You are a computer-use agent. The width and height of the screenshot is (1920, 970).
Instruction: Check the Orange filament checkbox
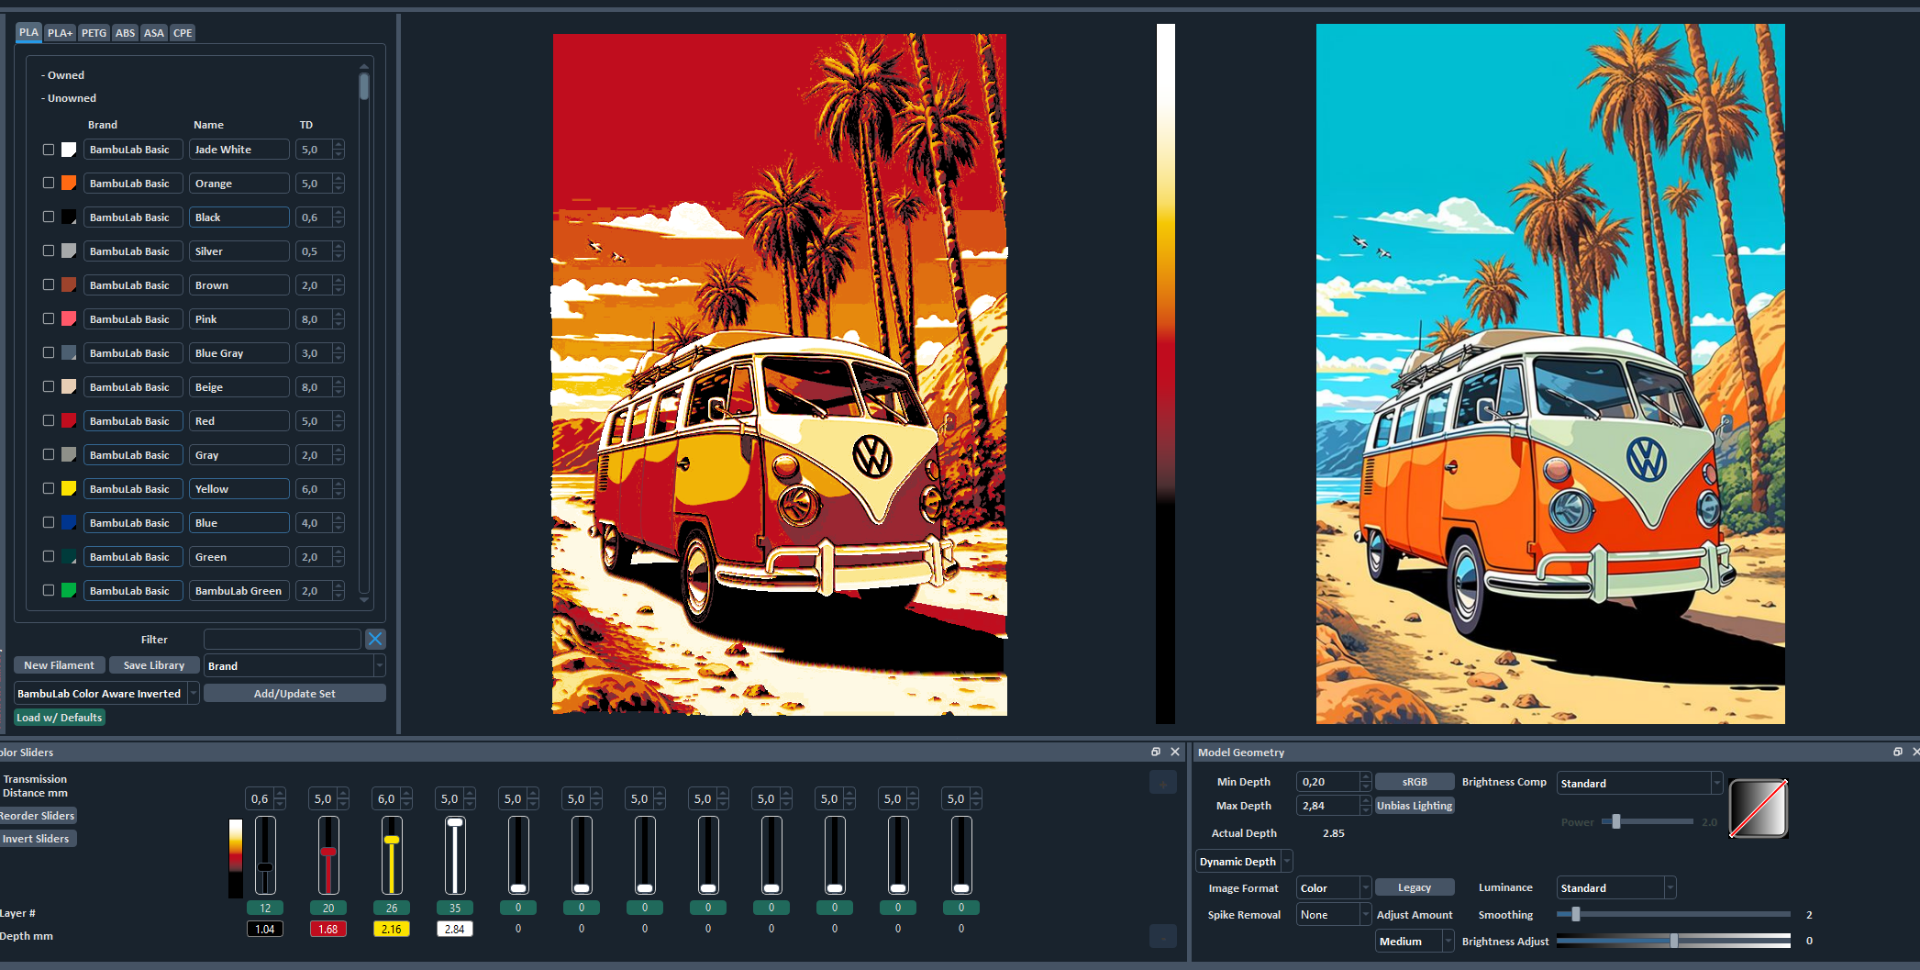[48, 183]
